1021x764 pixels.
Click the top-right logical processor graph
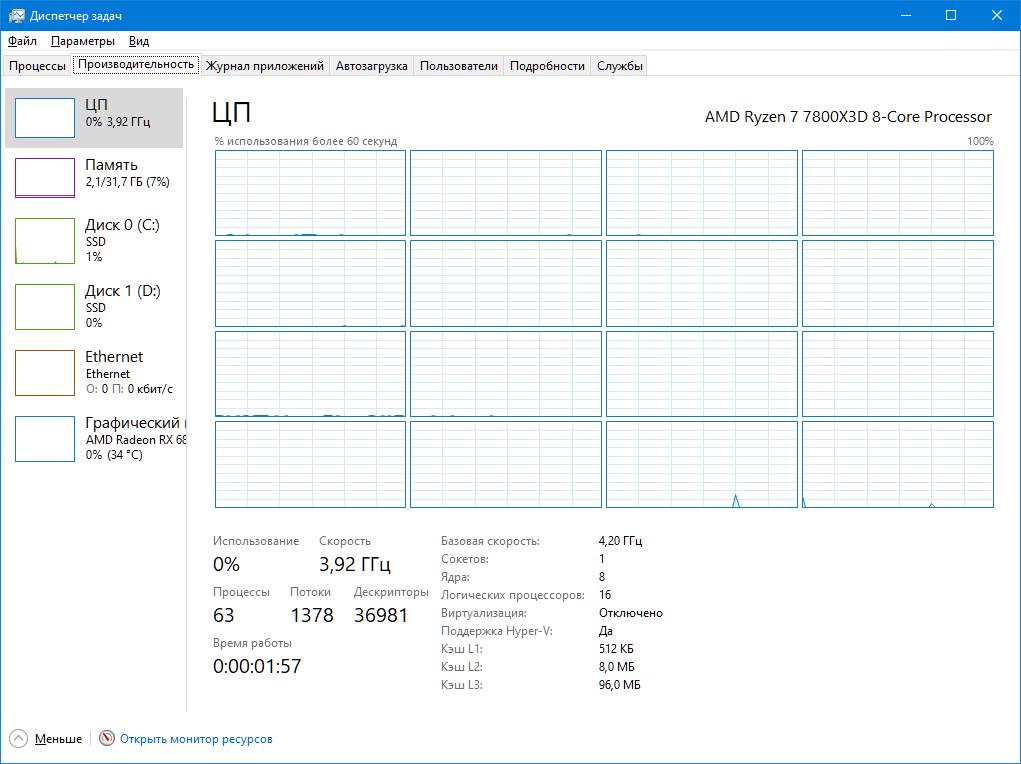tap(898, 193)
